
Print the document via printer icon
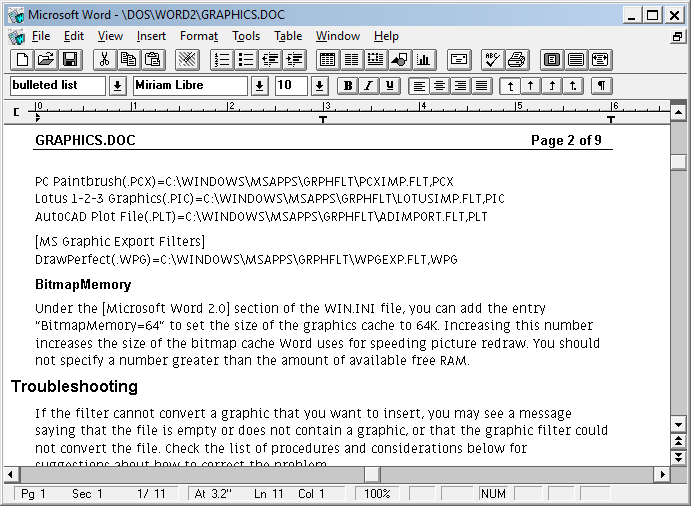pos(517,60)
